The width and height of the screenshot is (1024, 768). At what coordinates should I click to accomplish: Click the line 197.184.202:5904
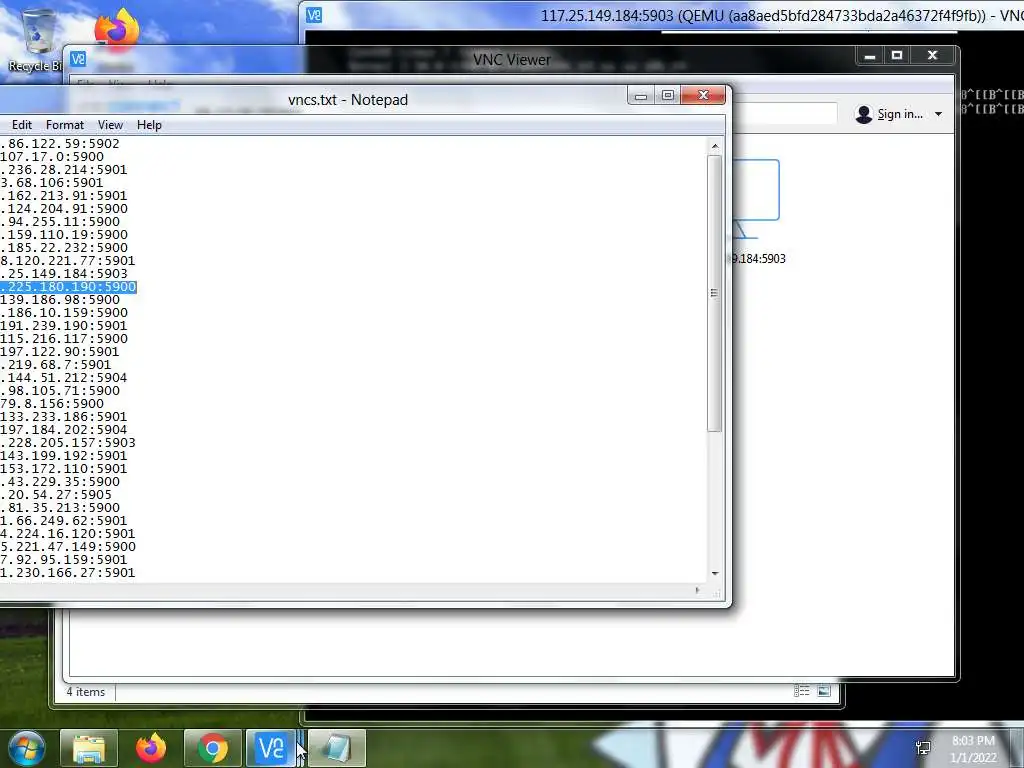coord(64,430)
